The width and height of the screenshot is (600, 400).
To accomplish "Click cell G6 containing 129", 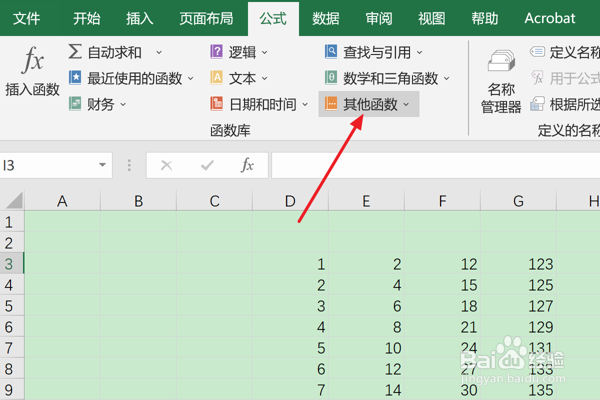I will point(518,327).
